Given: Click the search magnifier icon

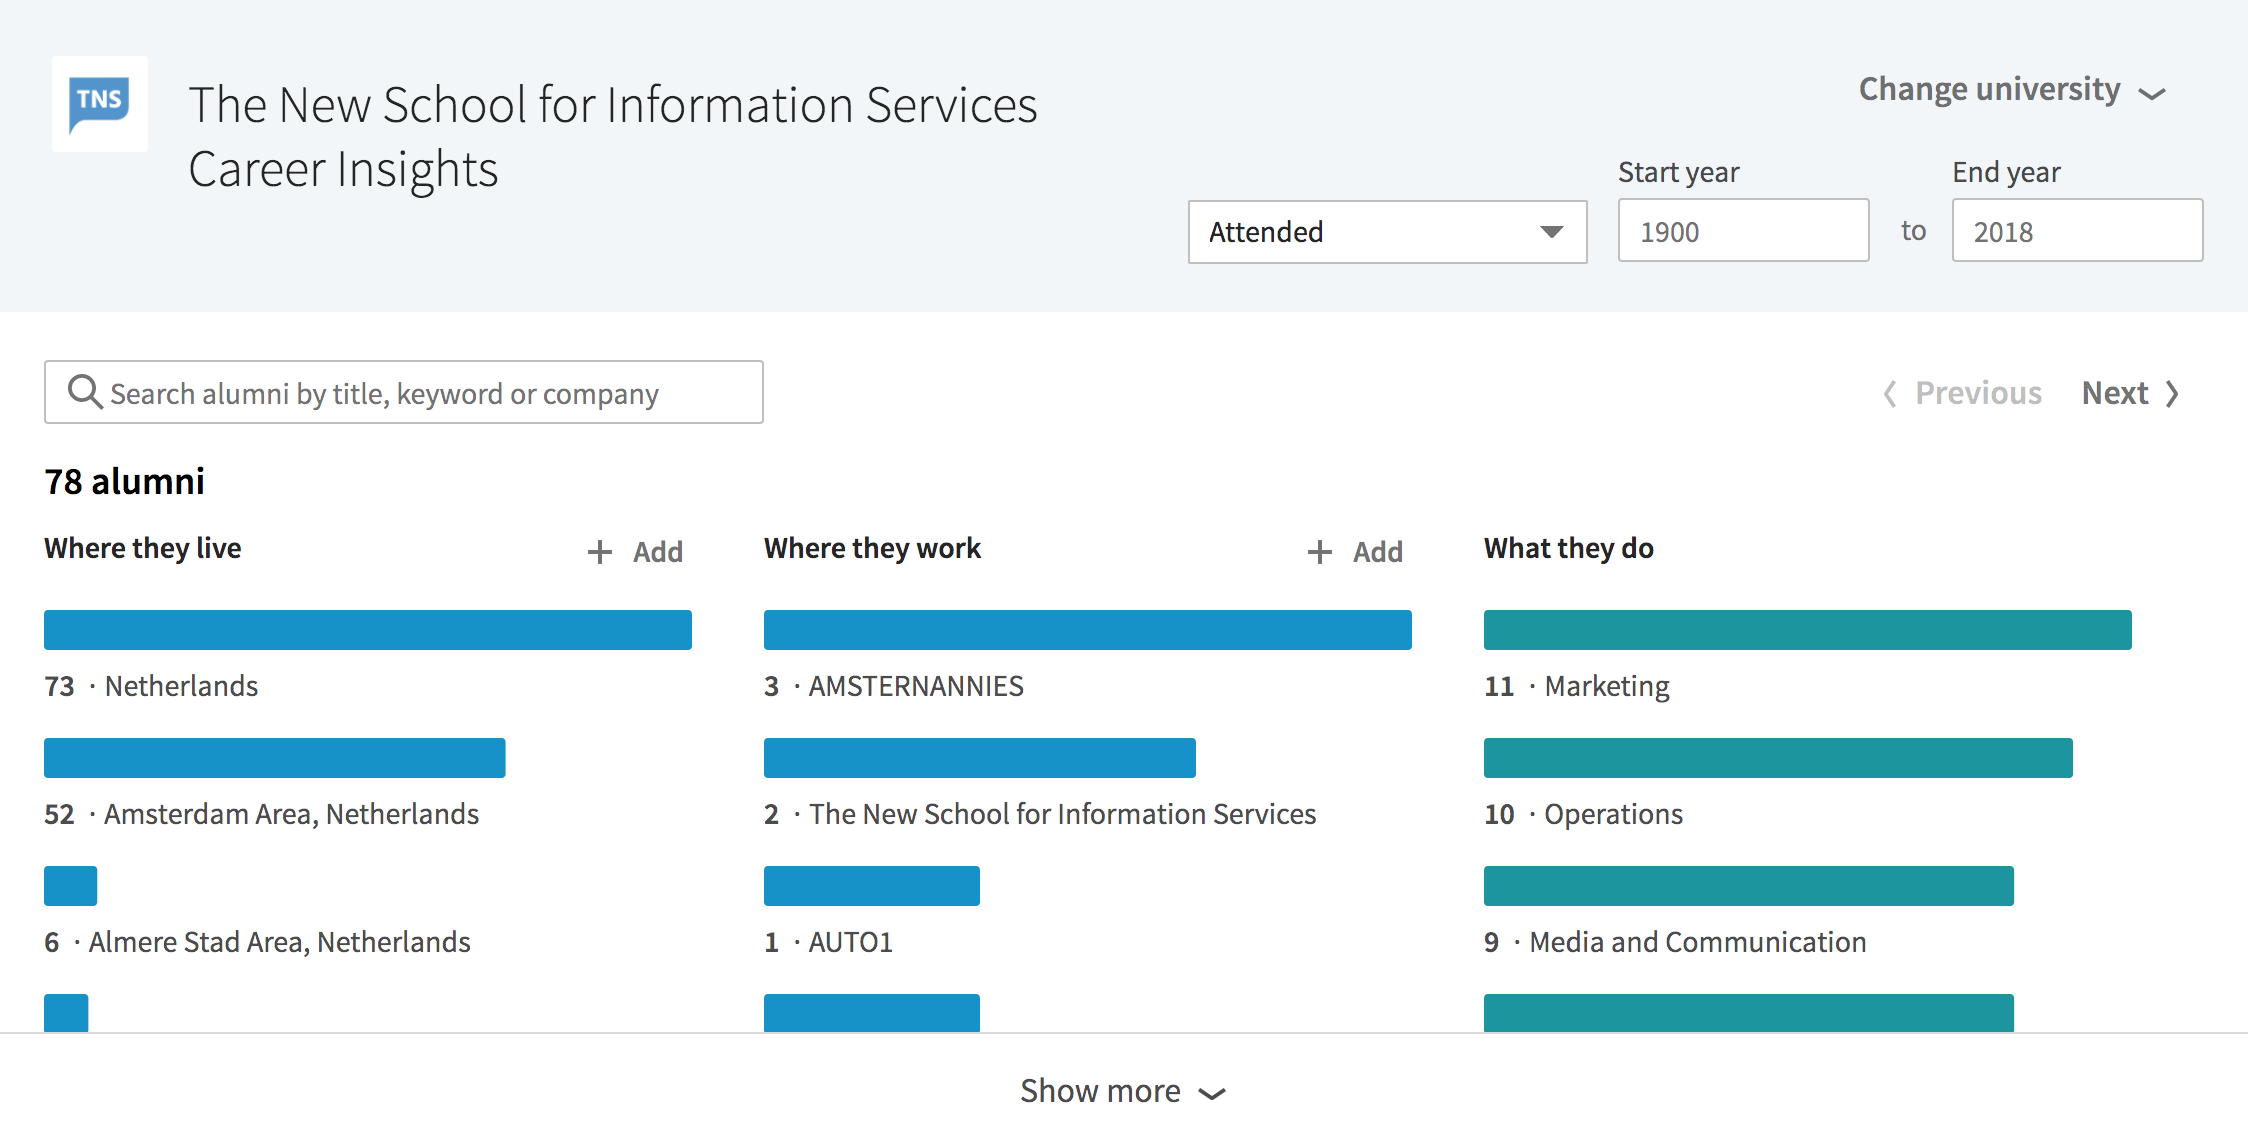Looking at the screenshot, I should pos(85,392).
